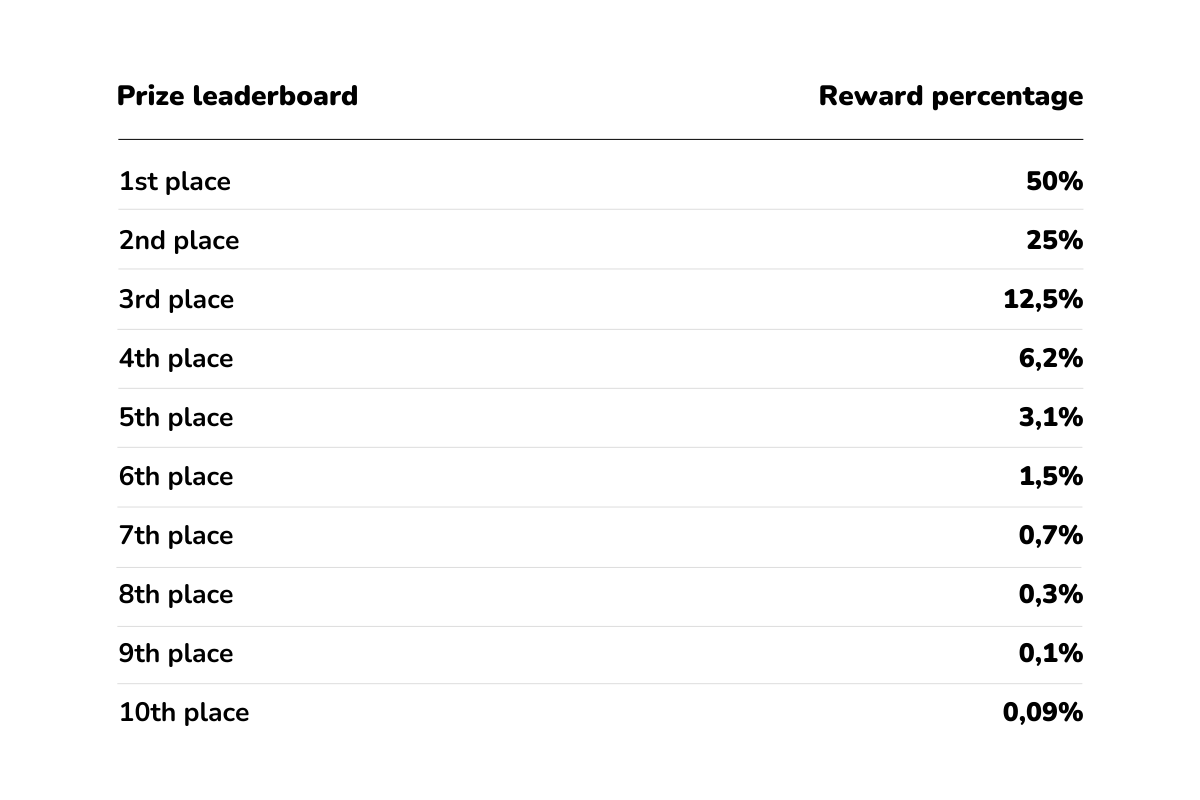Select the "1st place" row label
The image size is (1200, 800).
click(175, 182)
